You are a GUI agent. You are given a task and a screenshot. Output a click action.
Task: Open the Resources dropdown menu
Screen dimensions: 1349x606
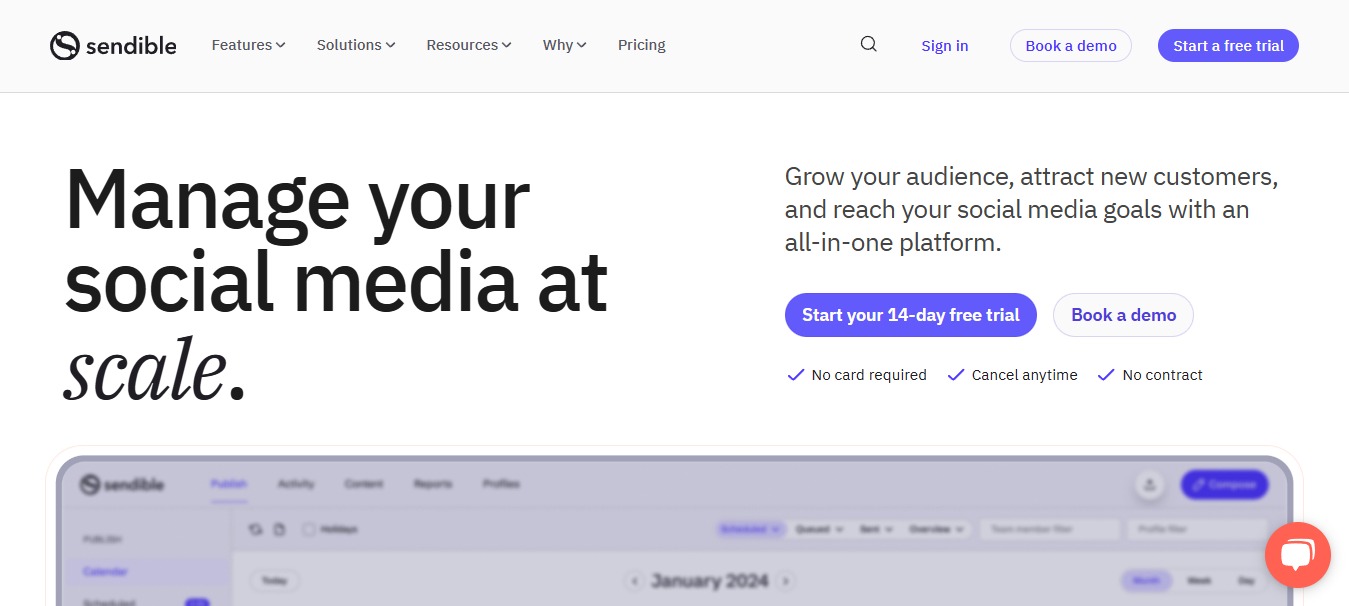(468, 45)
